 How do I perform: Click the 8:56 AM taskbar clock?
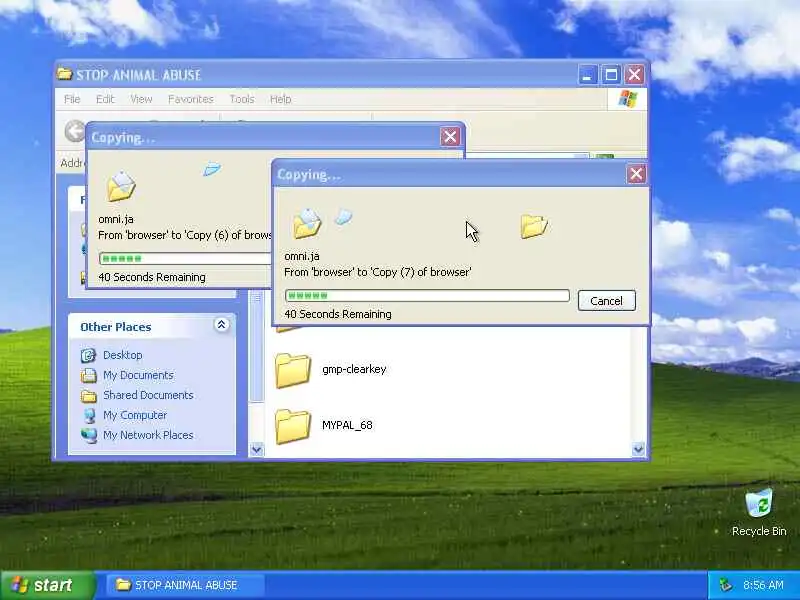763,585
